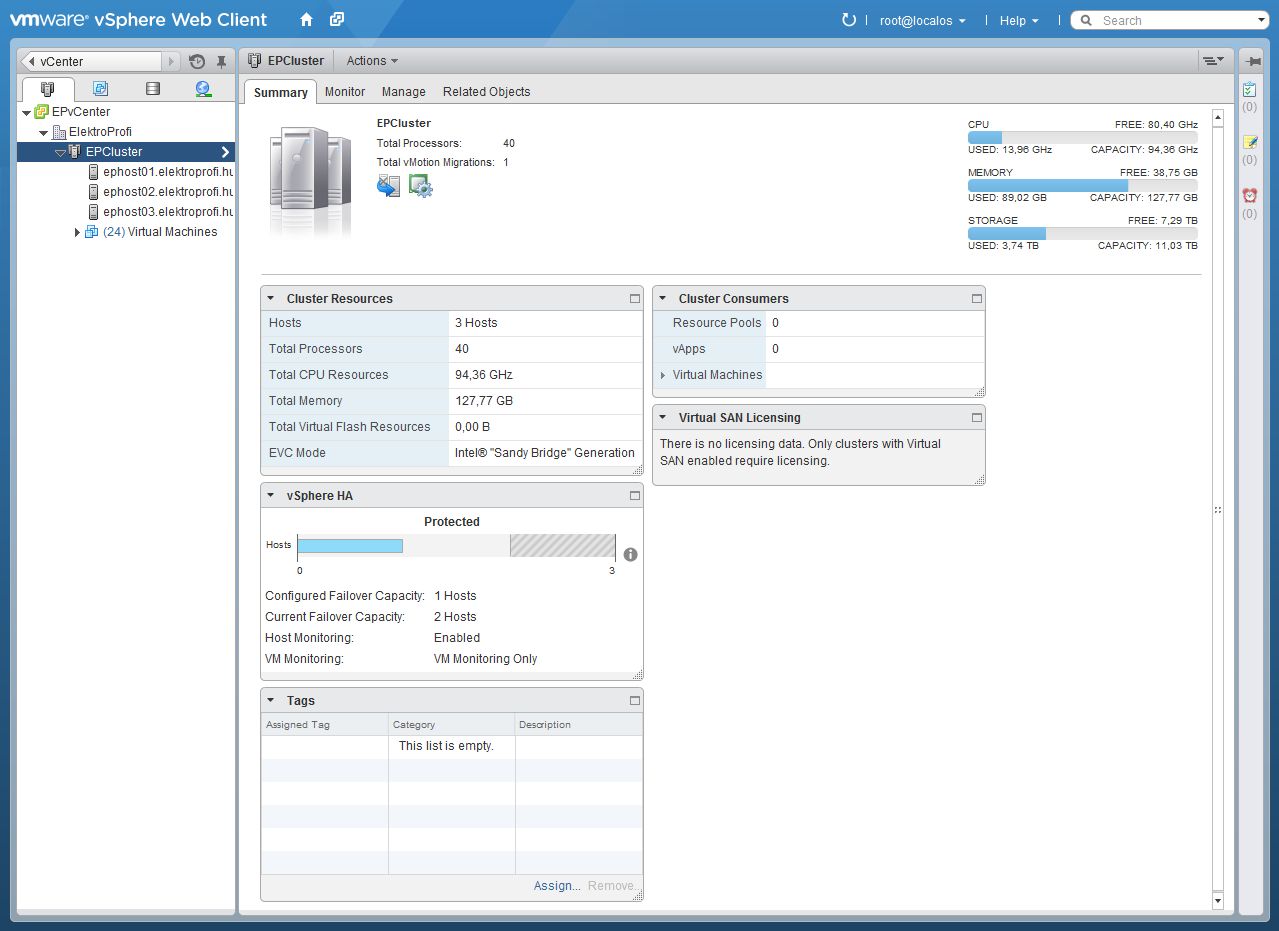
Task: Show the vSphere HA information tooltip icon
Action: point(630,554)
